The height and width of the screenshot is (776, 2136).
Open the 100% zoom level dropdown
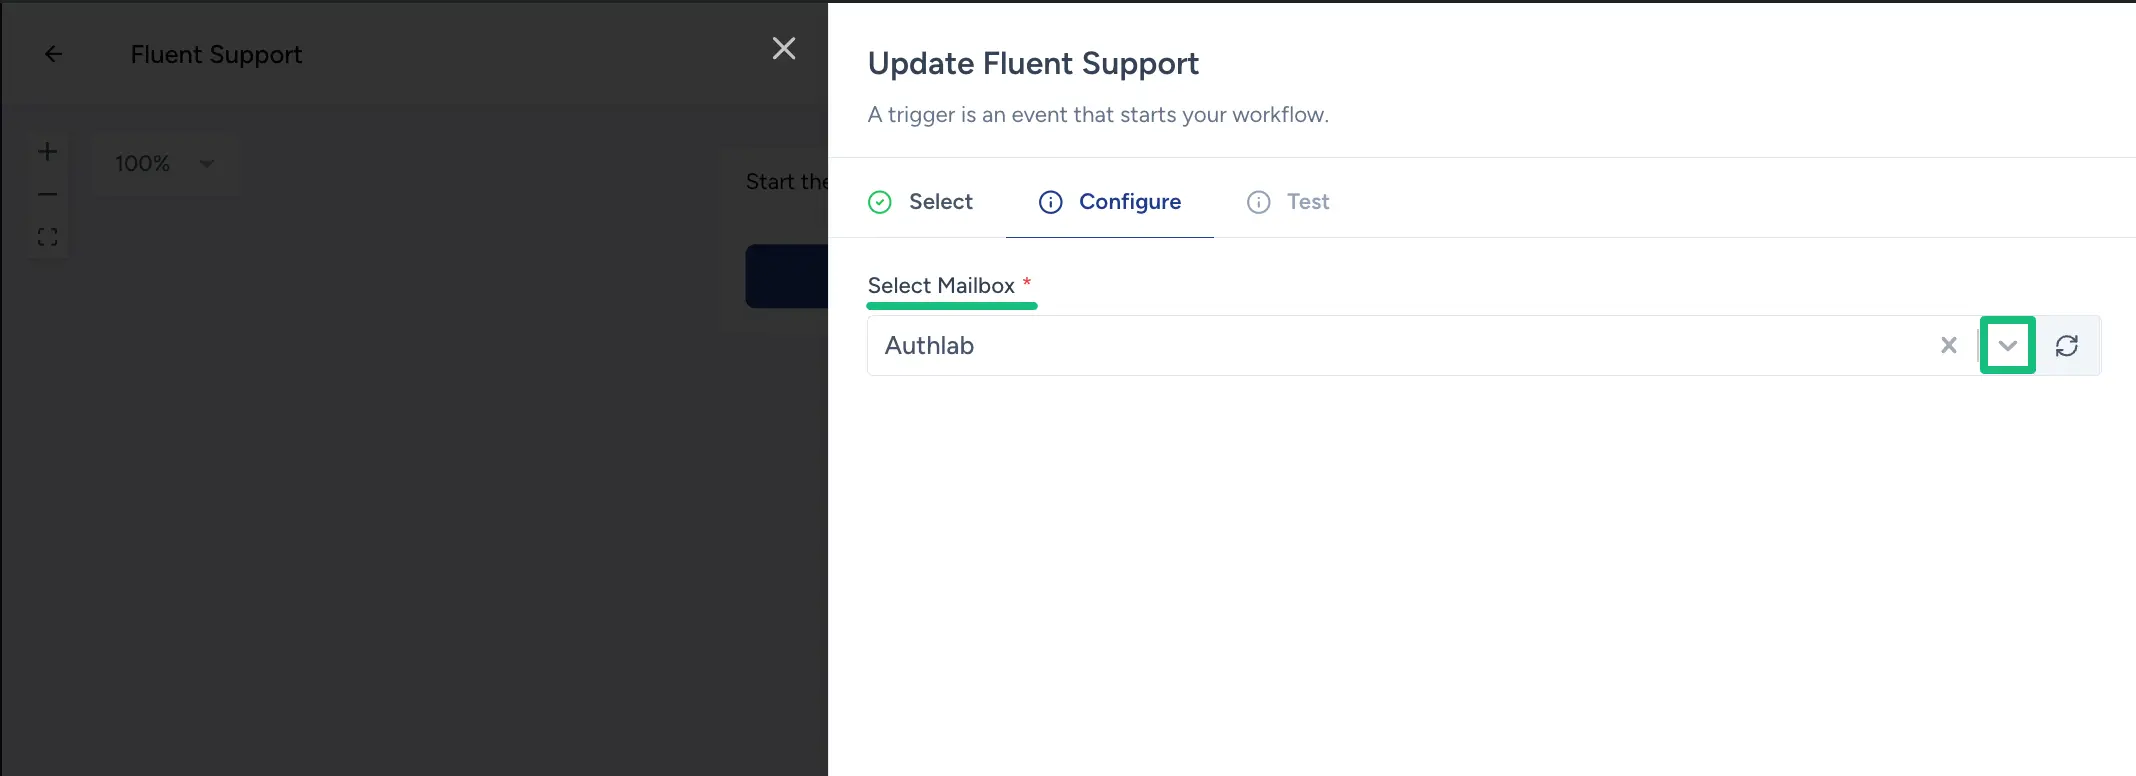click(165, 163)
